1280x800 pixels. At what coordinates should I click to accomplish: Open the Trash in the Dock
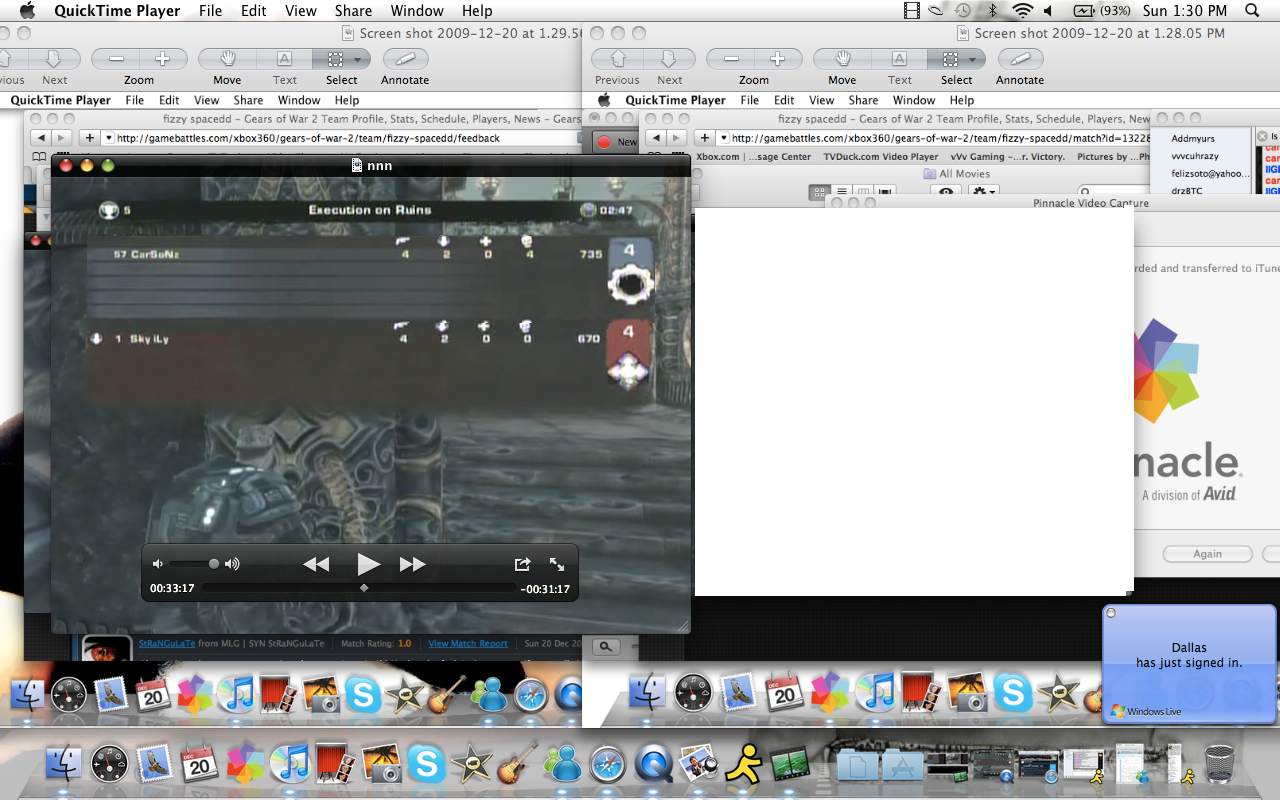[1220, 765]
